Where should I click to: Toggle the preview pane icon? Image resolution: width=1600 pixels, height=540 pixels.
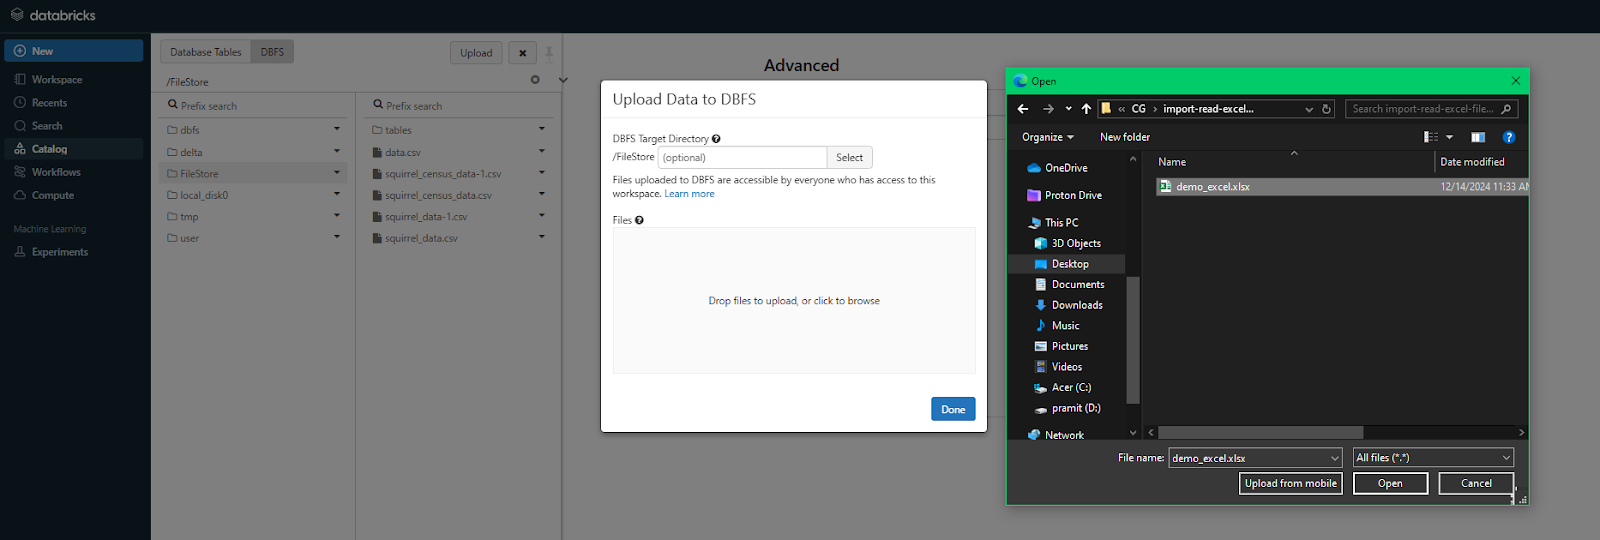pyautogui.click(x=1478, y=137)
